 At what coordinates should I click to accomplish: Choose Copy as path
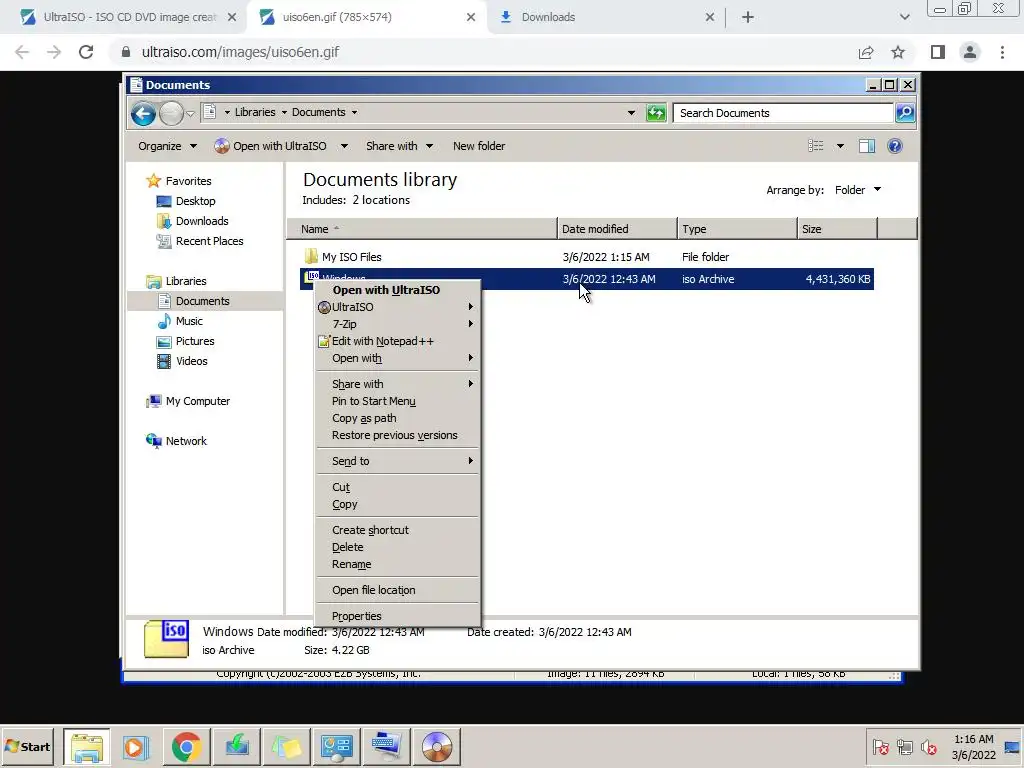tap(398, 418)
